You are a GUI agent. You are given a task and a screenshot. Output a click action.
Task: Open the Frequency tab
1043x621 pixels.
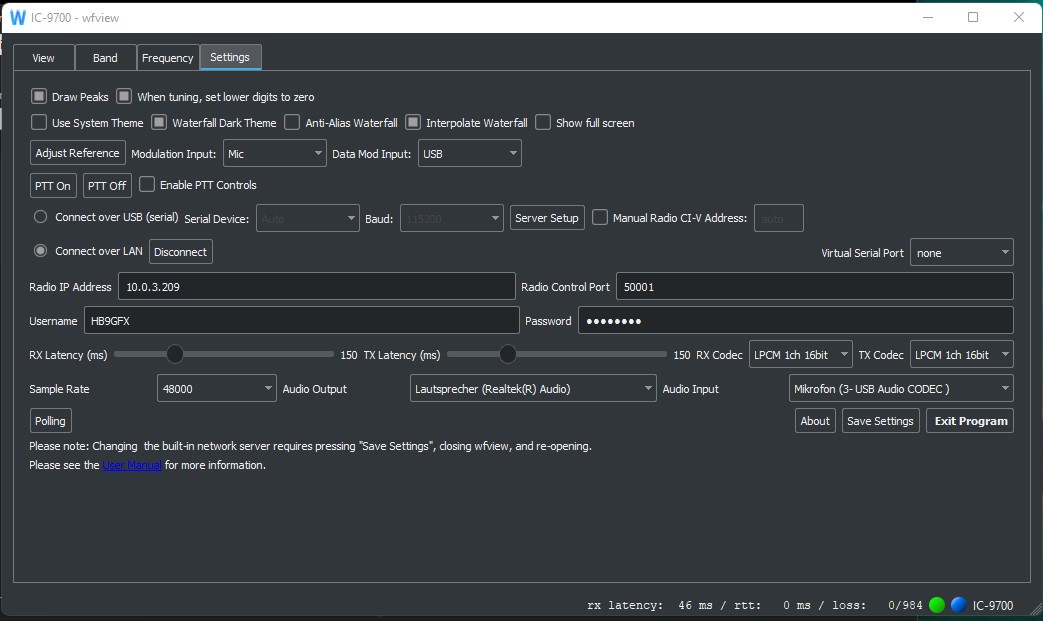pos(167,58)
